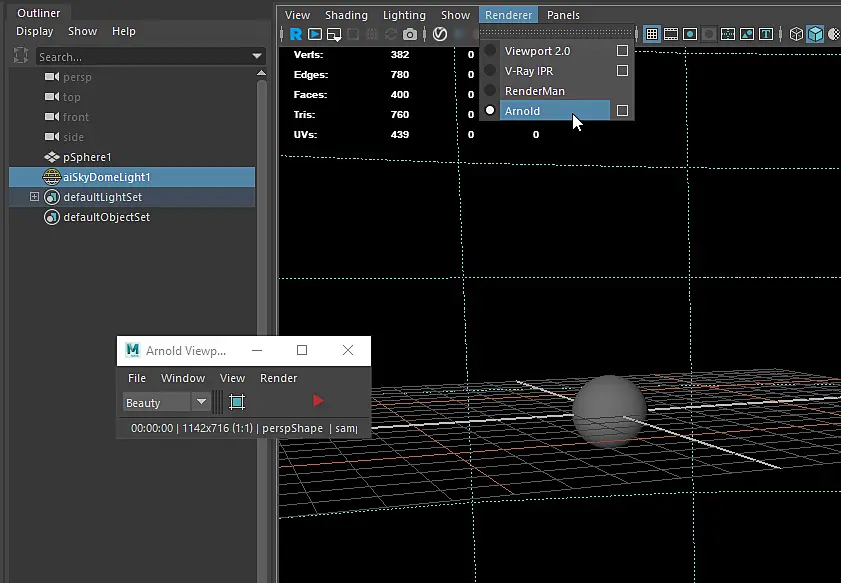Open V-Ray IPR options box
Viewport: 841px width, 583px height.
click(x=622, y=70)
